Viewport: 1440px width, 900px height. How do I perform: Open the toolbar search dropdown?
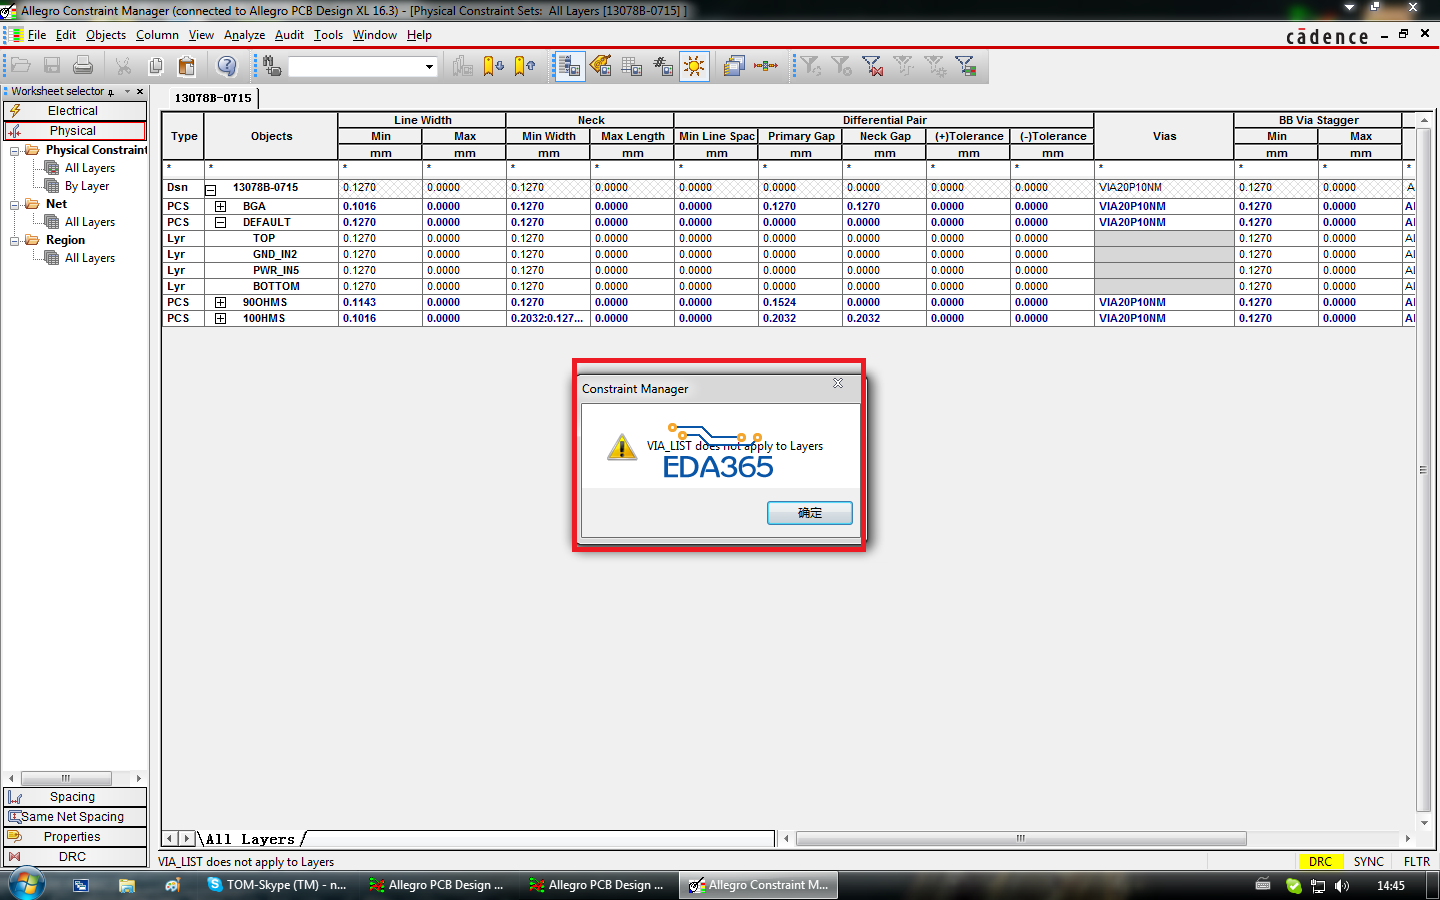430,67
